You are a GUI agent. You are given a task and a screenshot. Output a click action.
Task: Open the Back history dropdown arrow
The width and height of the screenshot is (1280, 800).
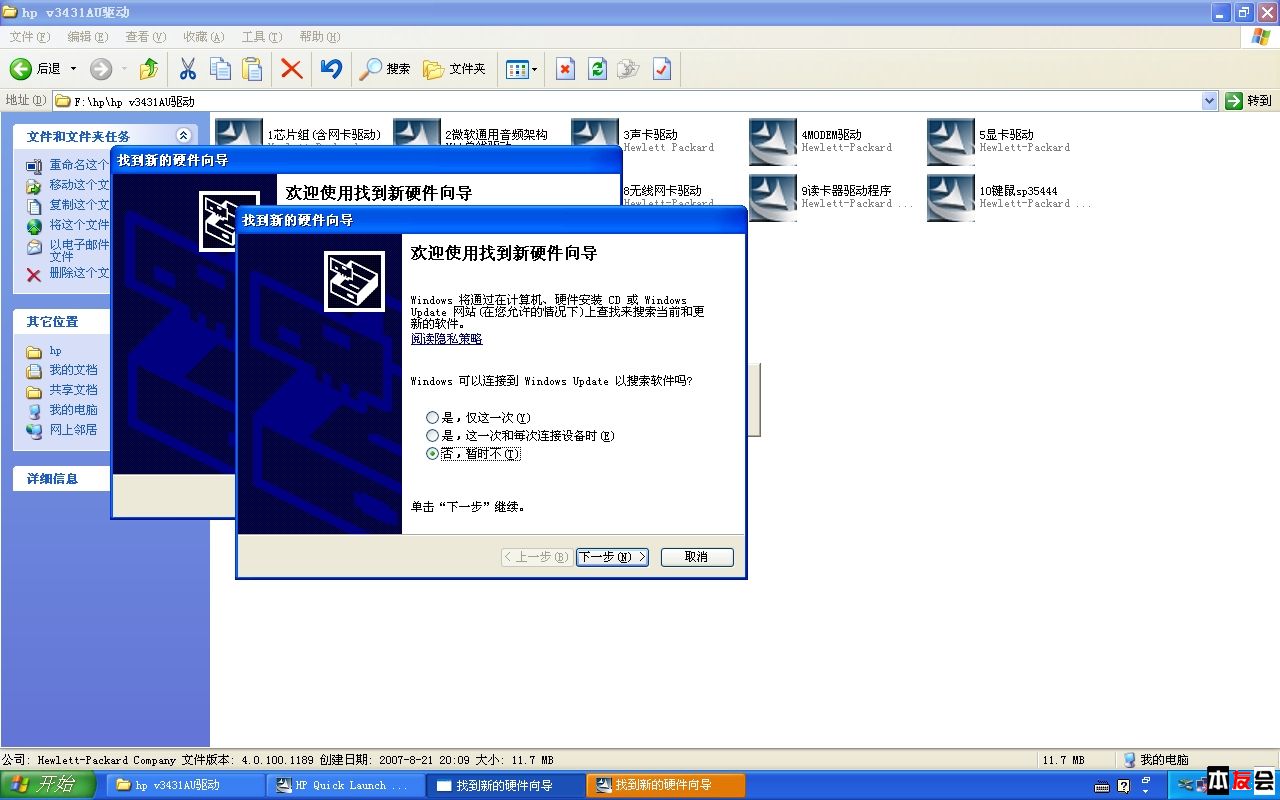coord(73,69)
